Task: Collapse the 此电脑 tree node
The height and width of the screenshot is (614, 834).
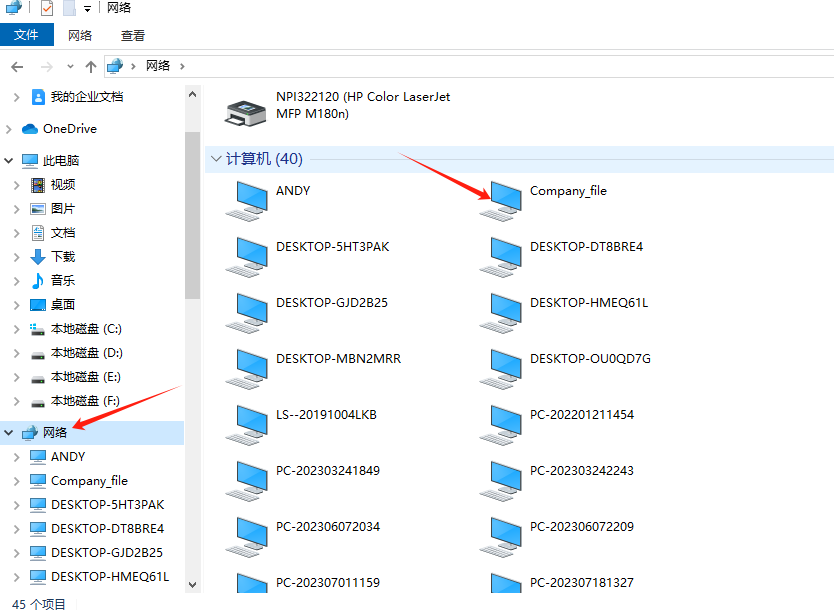Action: pos(9,161)
